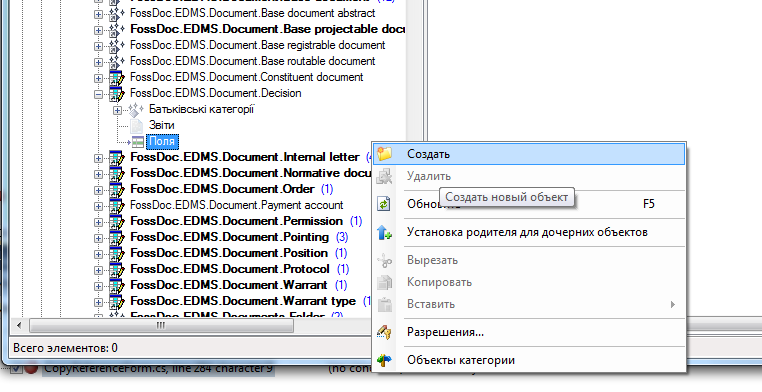Click the icon beside Объекты категории
Image resolution: width=762 pixels, height=392 pixels.
384,360
